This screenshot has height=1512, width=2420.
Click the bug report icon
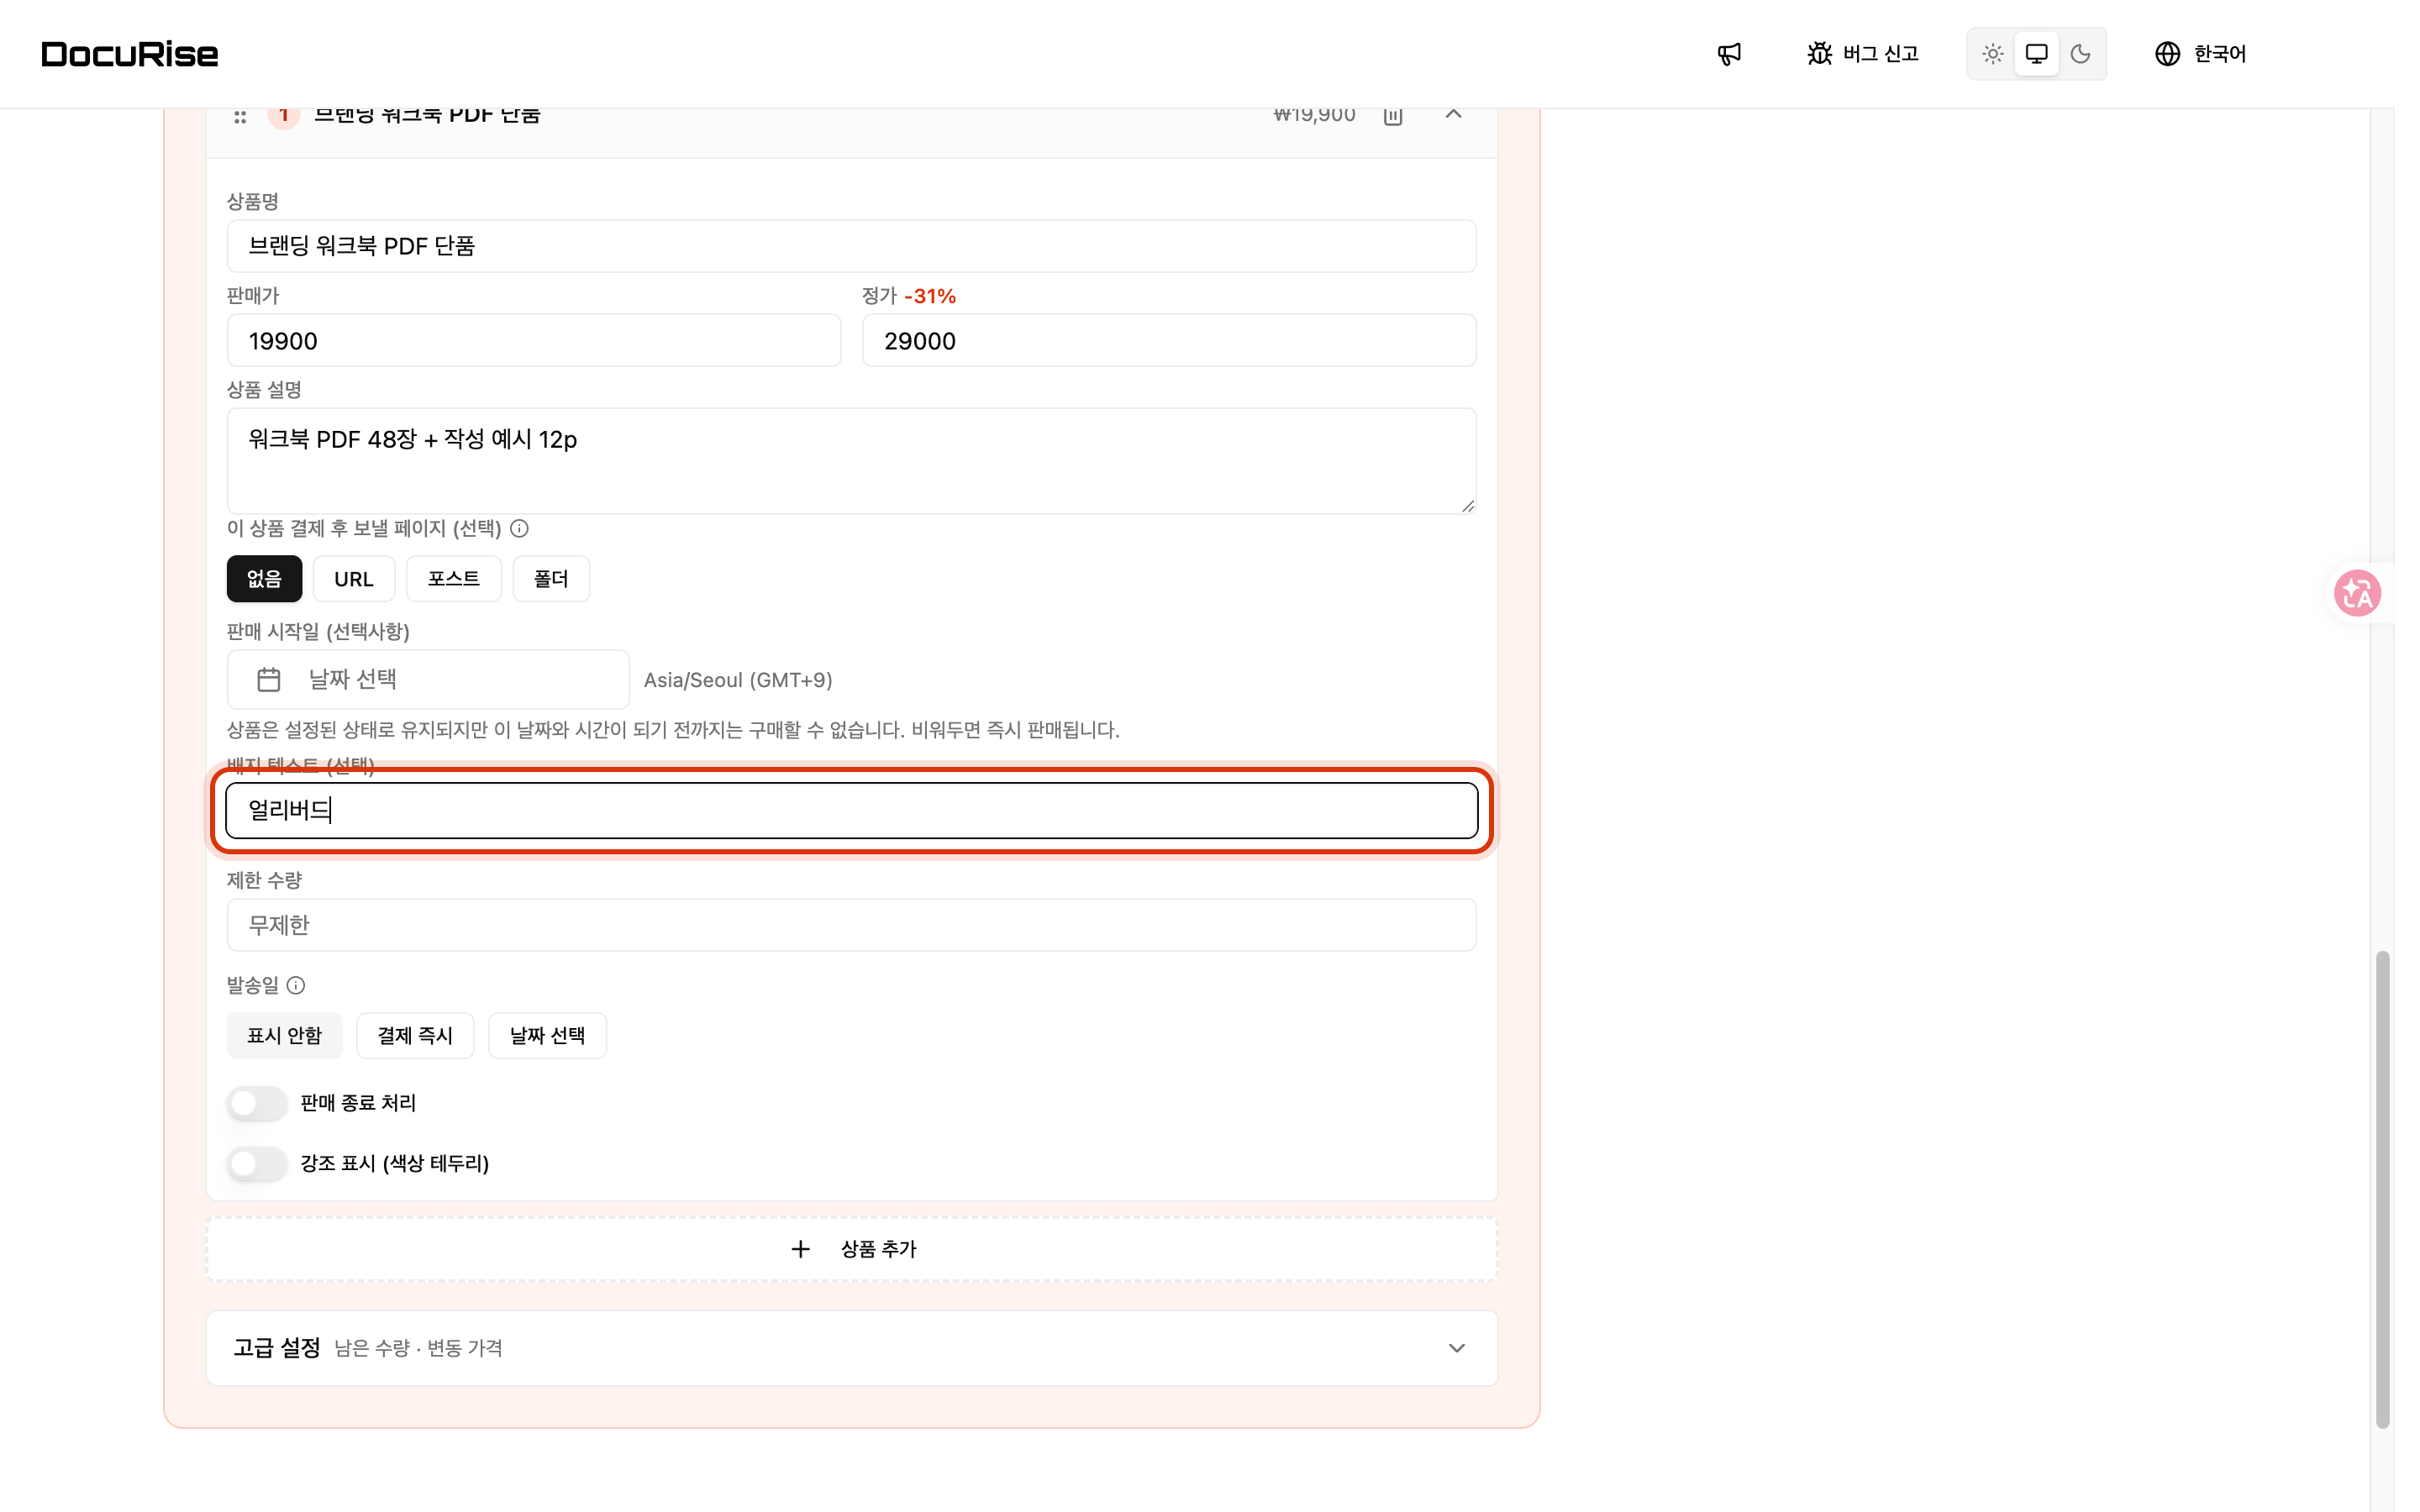click(x=1819, y=54)
